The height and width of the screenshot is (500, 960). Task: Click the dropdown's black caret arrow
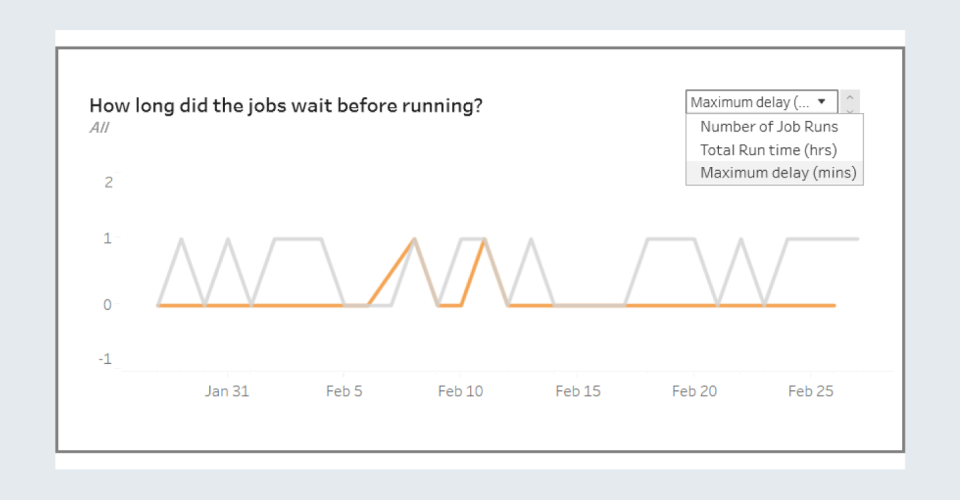(x=821, y=102)
